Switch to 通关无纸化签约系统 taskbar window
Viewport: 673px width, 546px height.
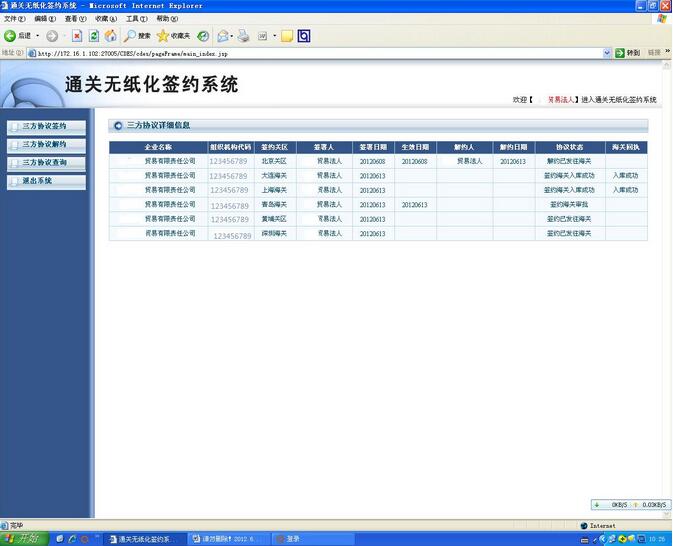146,539
